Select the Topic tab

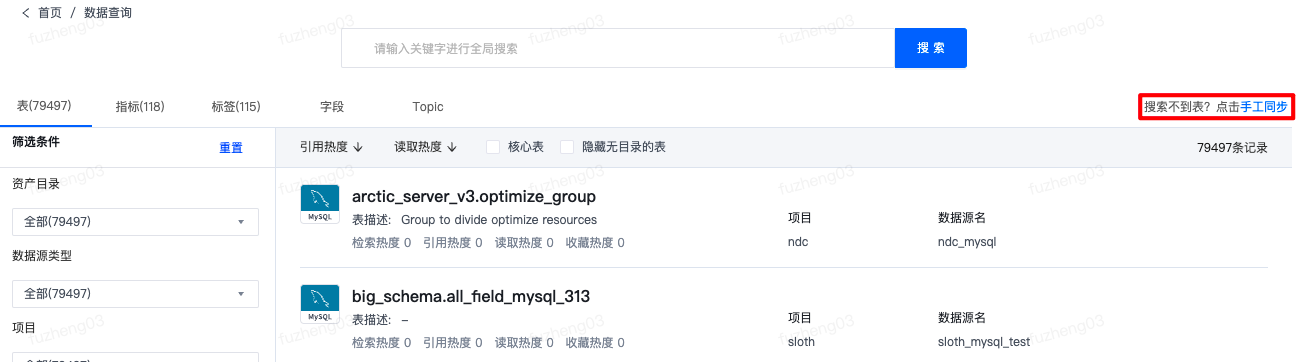(428, 107)
